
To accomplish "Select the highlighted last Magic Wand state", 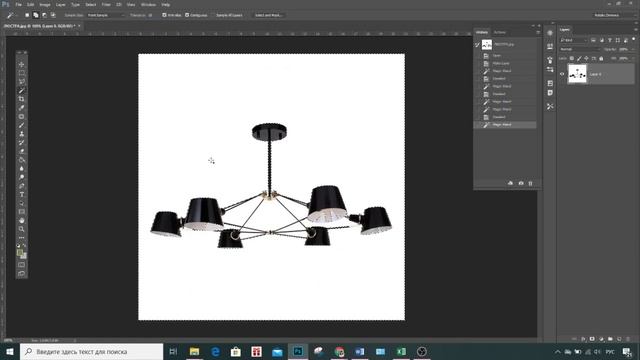I will pyautogui.click(x=505, y=124).
